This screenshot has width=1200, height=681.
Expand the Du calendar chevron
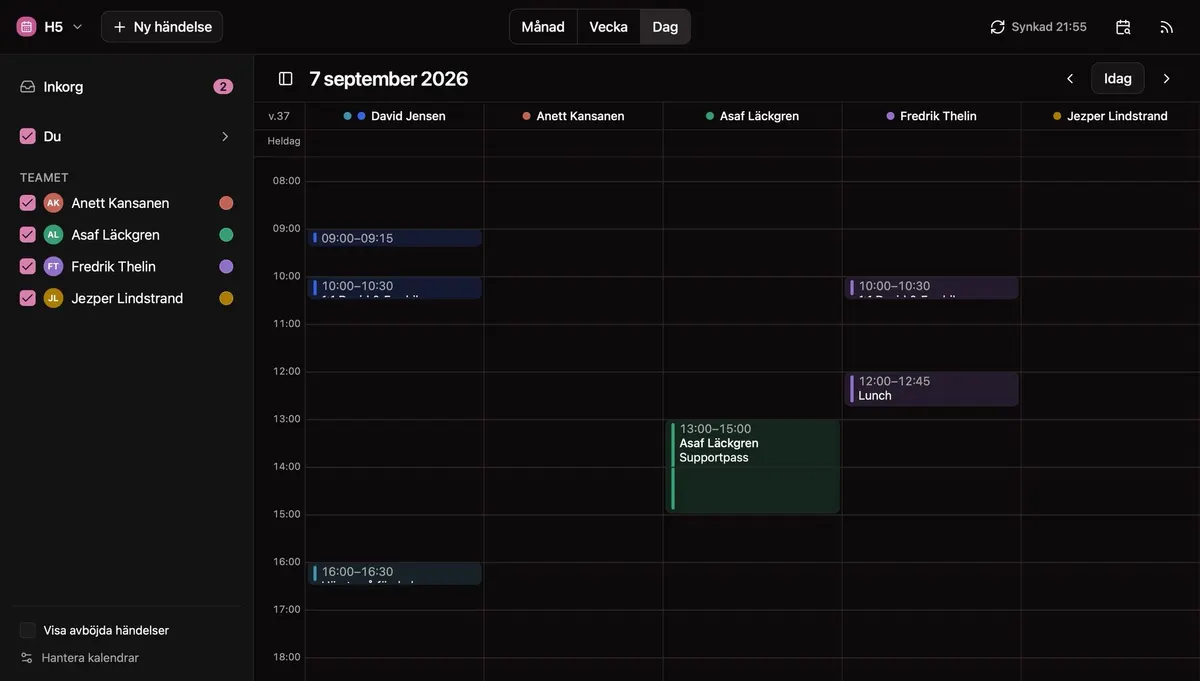(x=225, y=136)
